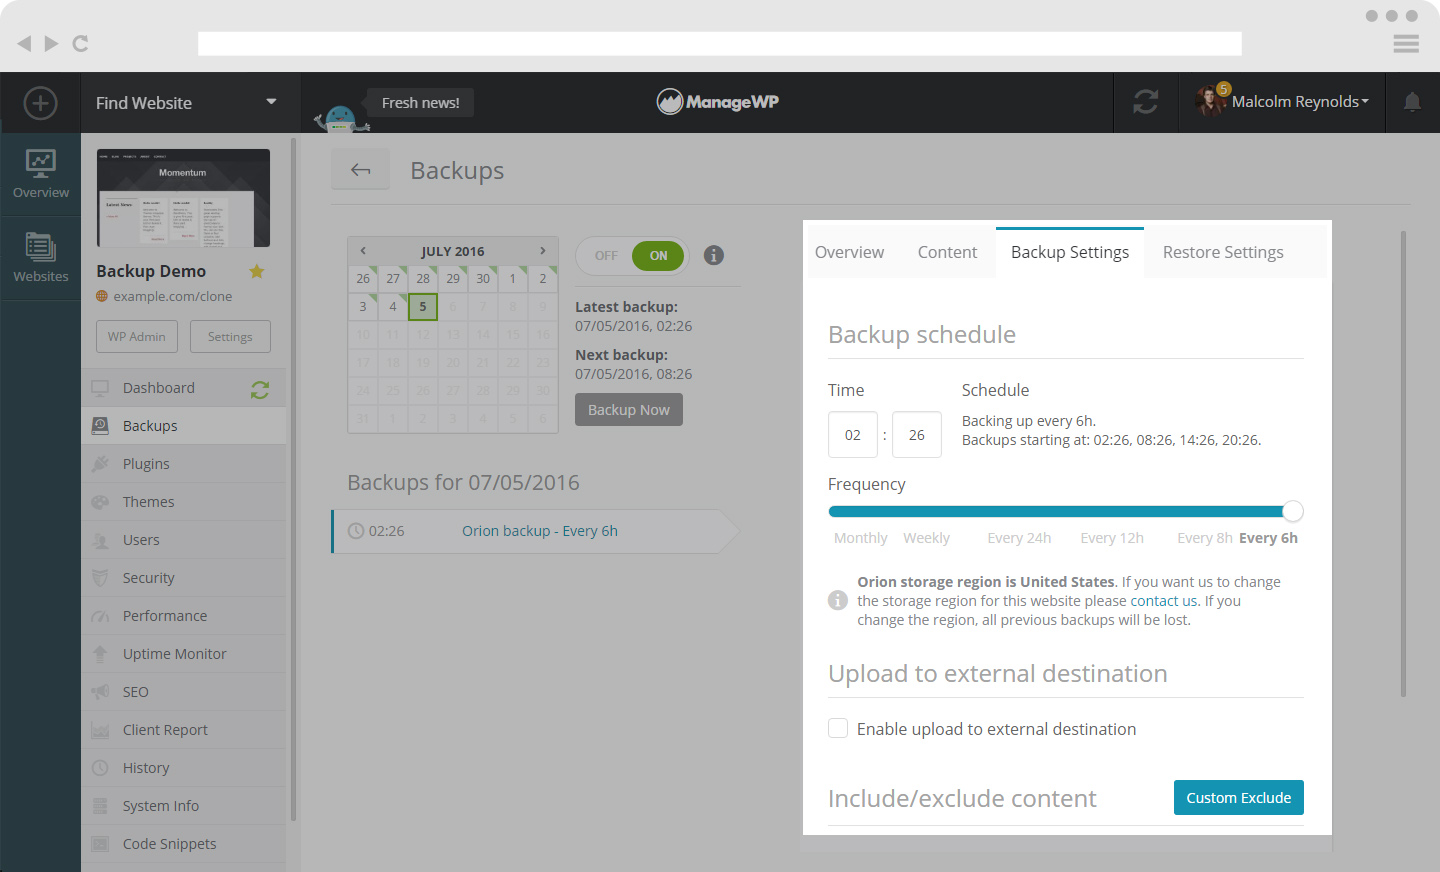Open Security in site menu
Viewport: 1440px width, 872px height.
(x=184, y=578)
